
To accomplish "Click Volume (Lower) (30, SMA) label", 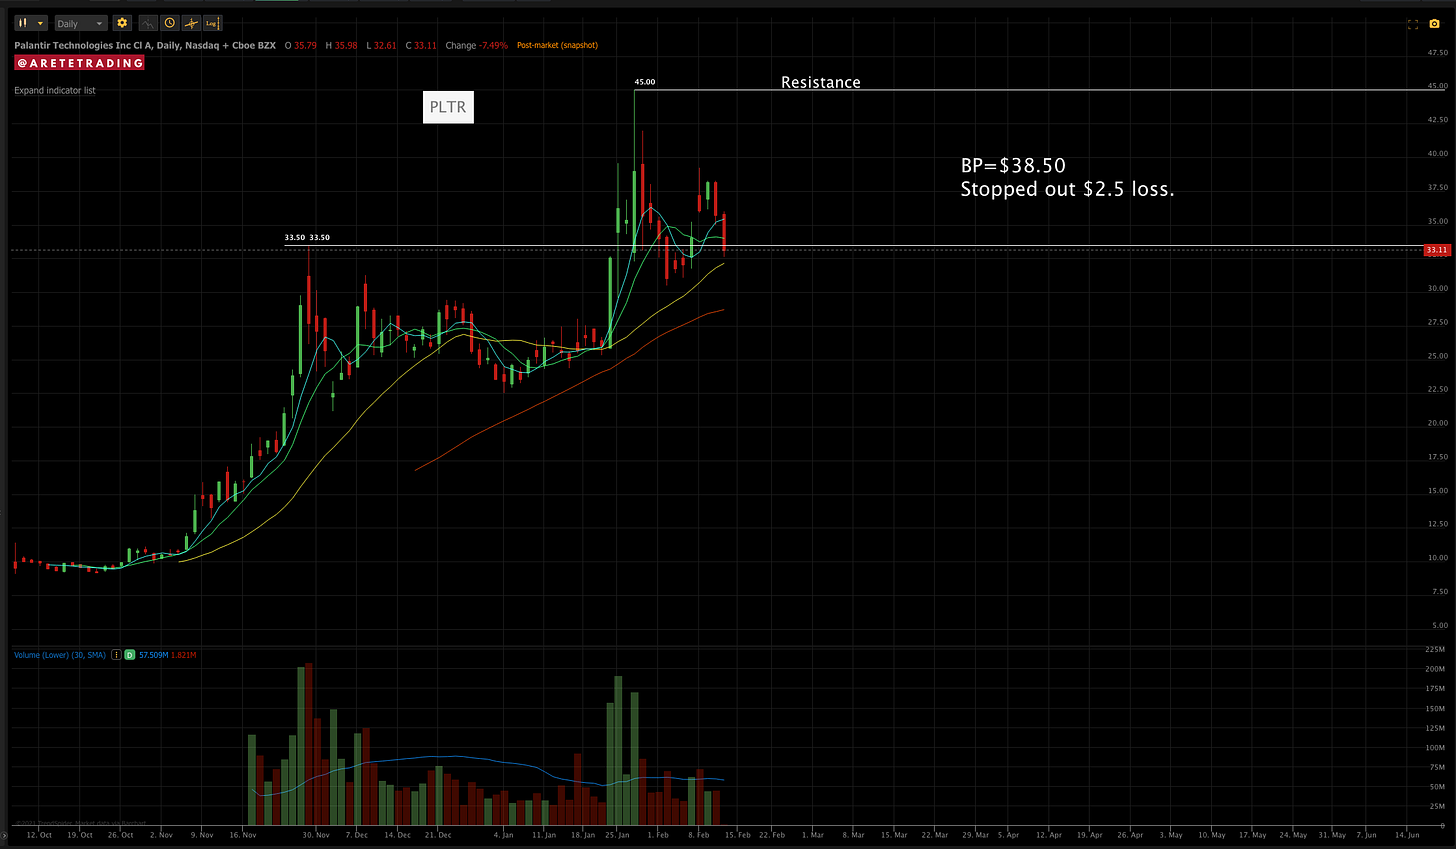I will point(60,655).
